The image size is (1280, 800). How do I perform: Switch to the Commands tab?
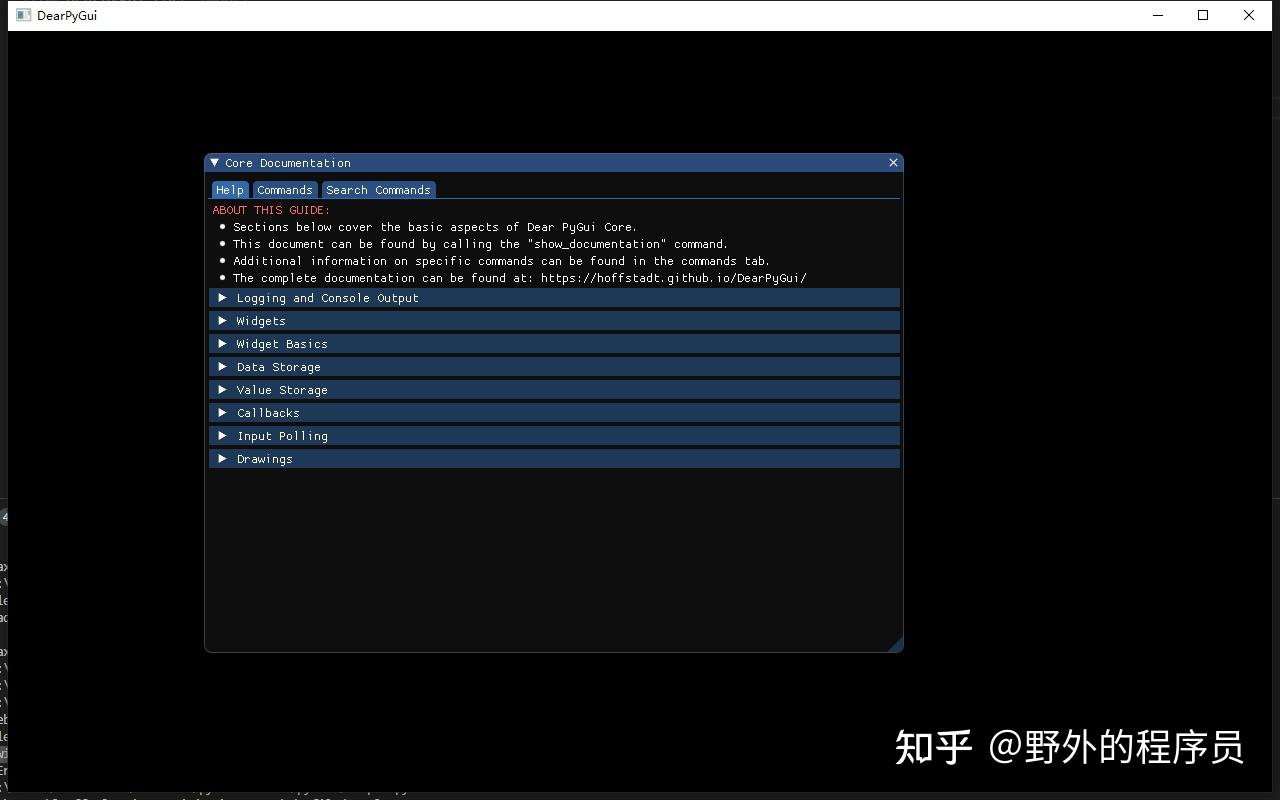(285, 189)
